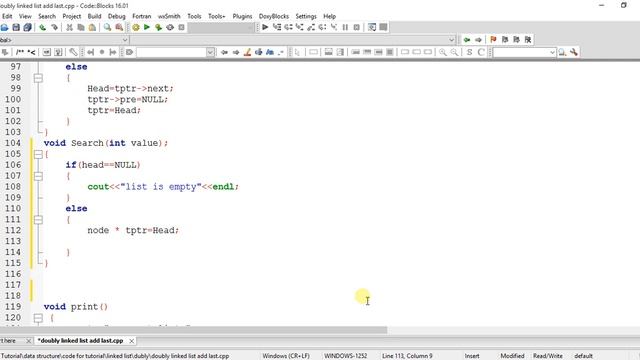Click the S source toggle icon

click(469, 52)
